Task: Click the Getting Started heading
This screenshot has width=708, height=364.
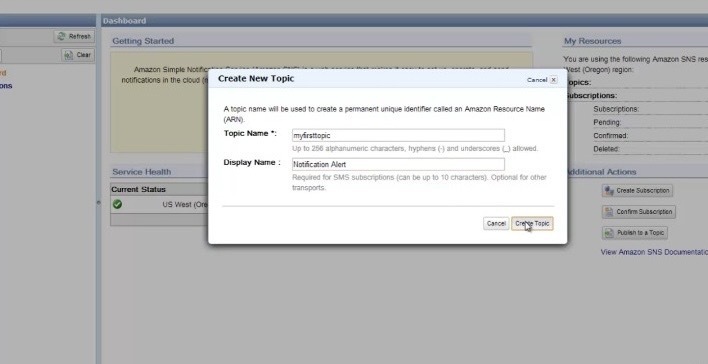Action: 143,41
